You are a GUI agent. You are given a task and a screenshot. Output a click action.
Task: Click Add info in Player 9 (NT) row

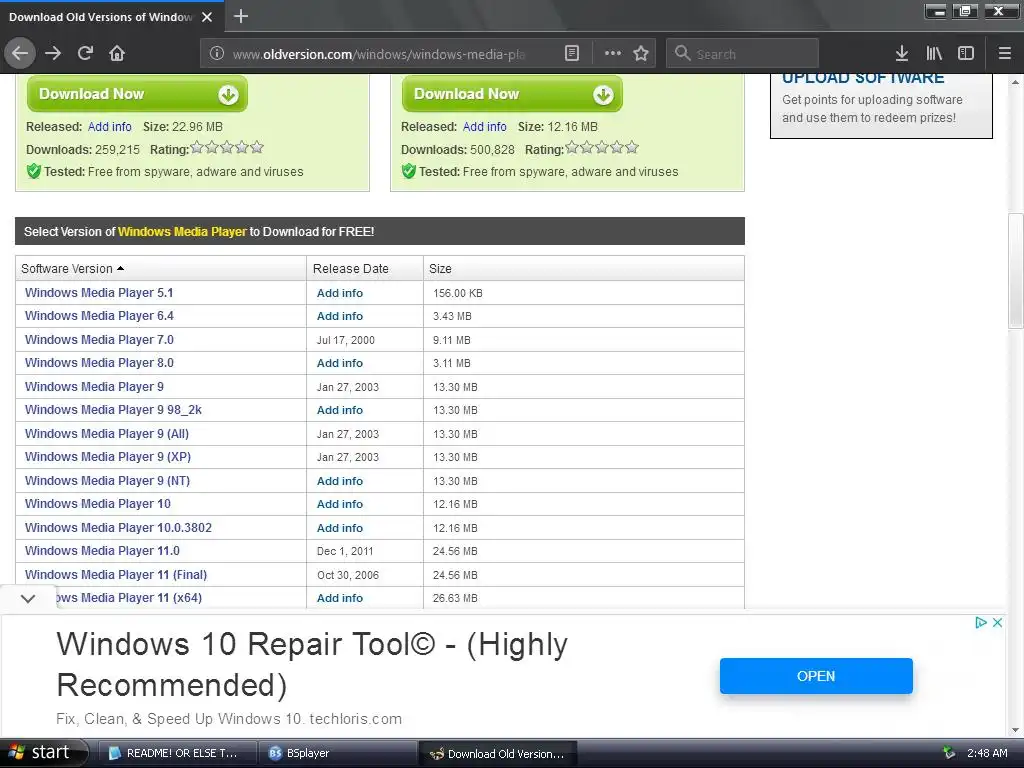(x=340, y=481)
